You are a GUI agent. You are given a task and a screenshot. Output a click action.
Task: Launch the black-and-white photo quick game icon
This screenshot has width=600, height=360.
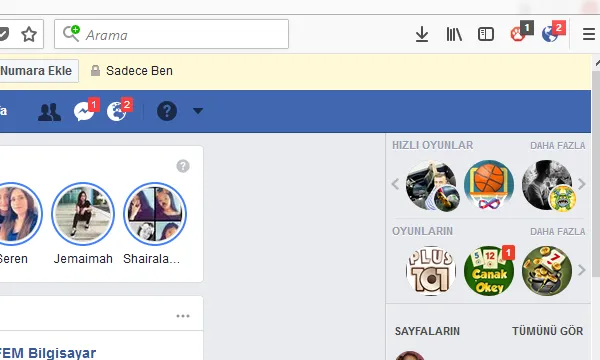tap(548, 185)
